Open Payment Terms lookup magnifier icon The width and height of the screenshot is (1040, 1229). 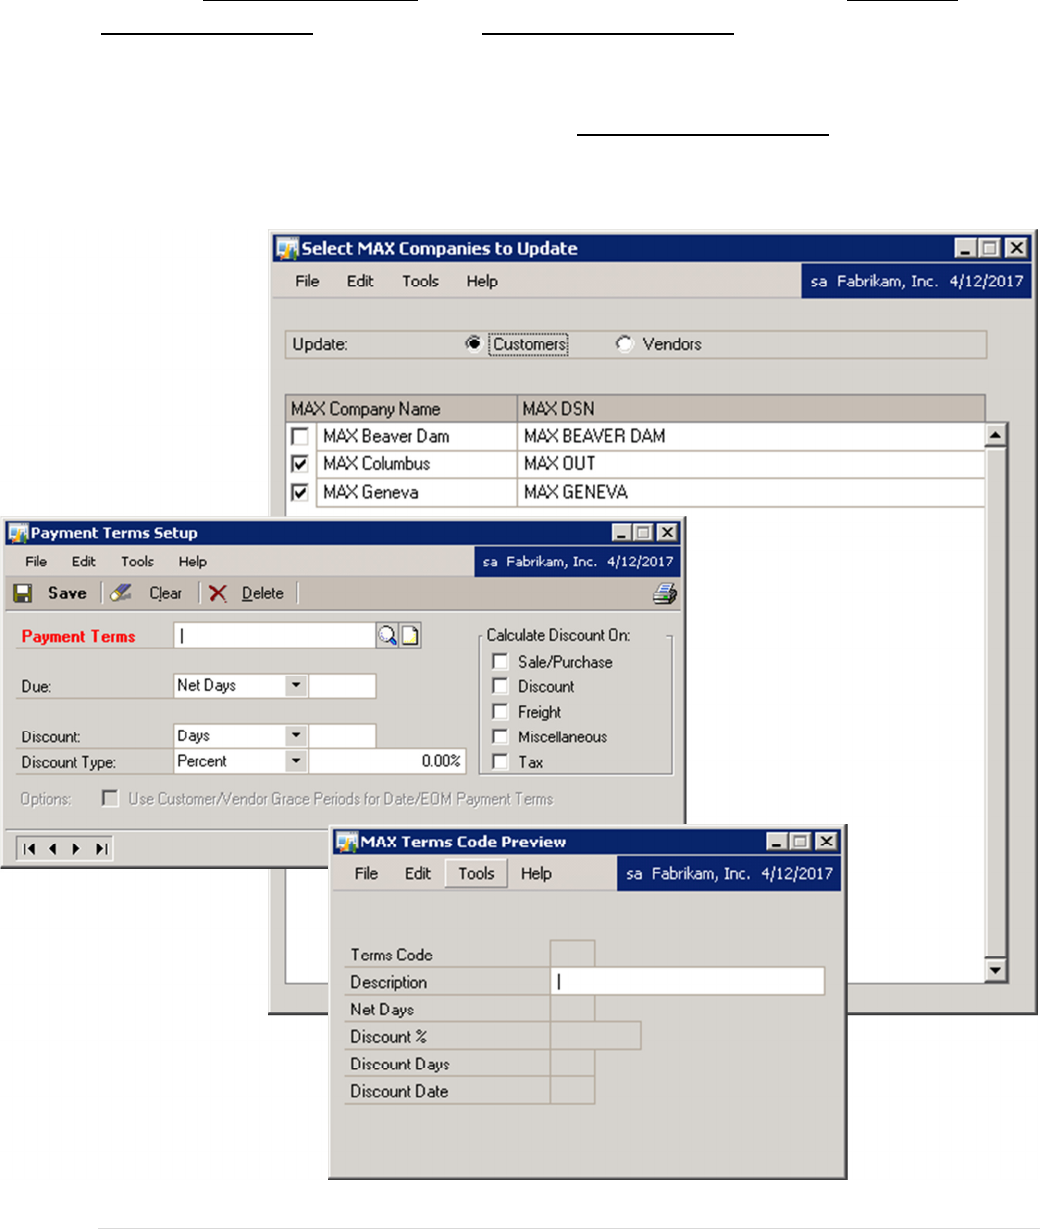(x=387, y=636)
